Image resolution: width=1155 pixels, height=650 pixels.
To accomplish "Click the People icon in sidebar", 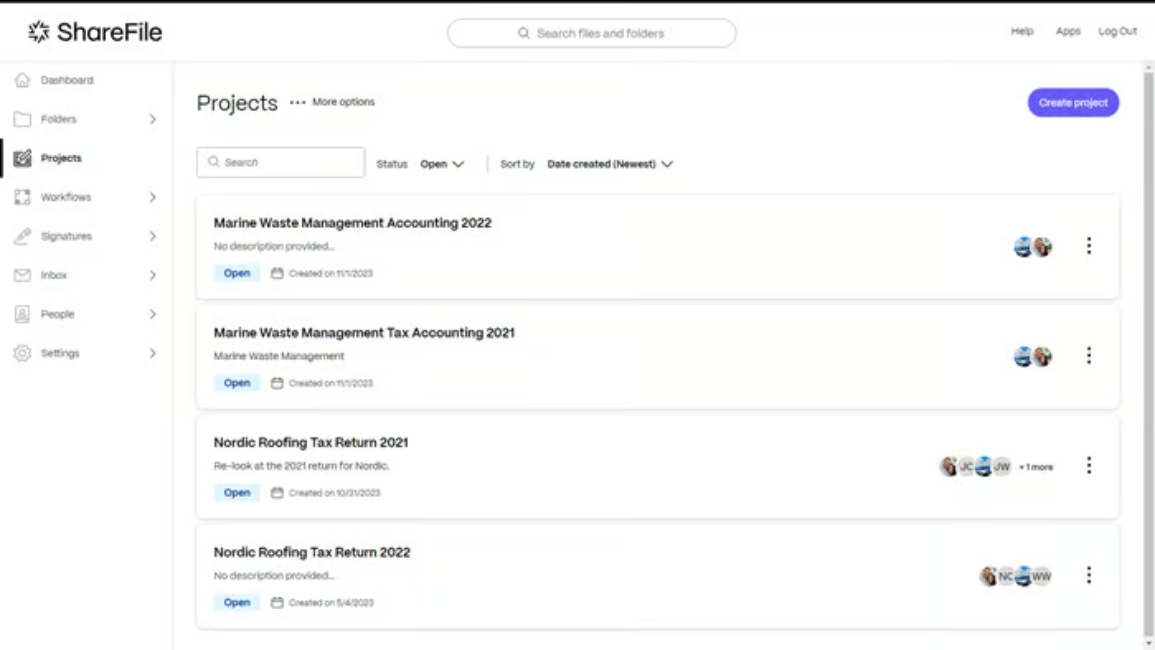I will 22,314.
